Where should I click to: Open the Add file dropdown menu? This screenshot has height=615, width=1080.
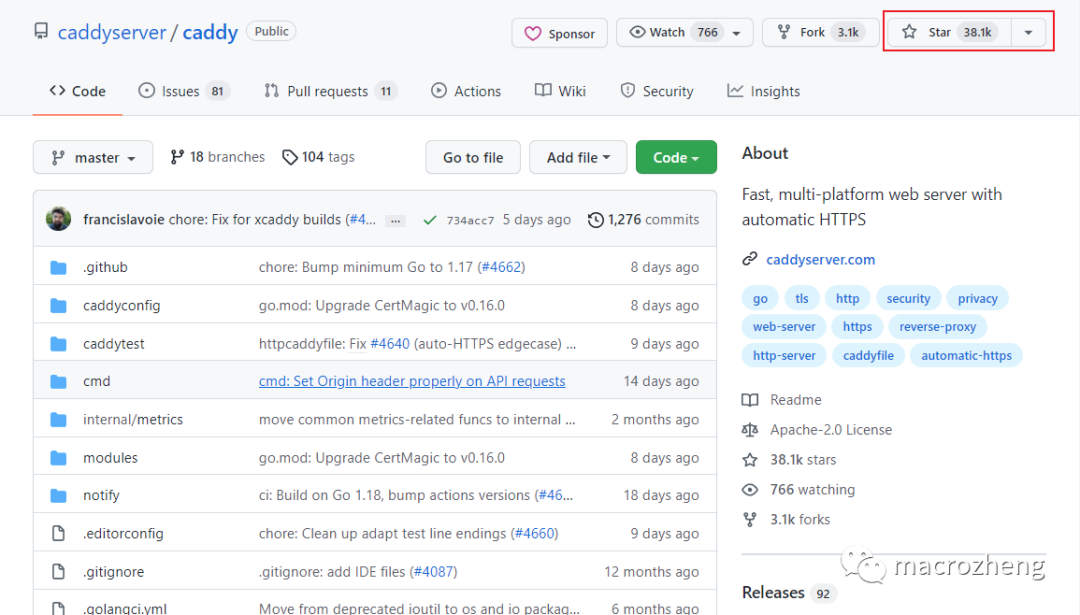coord(578,157)
